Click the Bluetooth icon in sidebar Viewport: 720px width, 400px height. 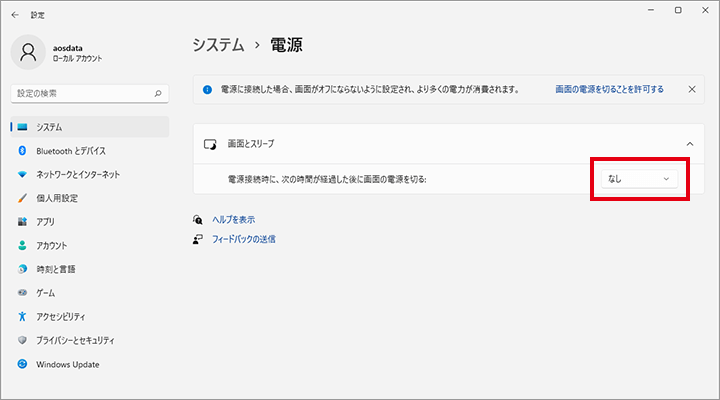(22, 151)
